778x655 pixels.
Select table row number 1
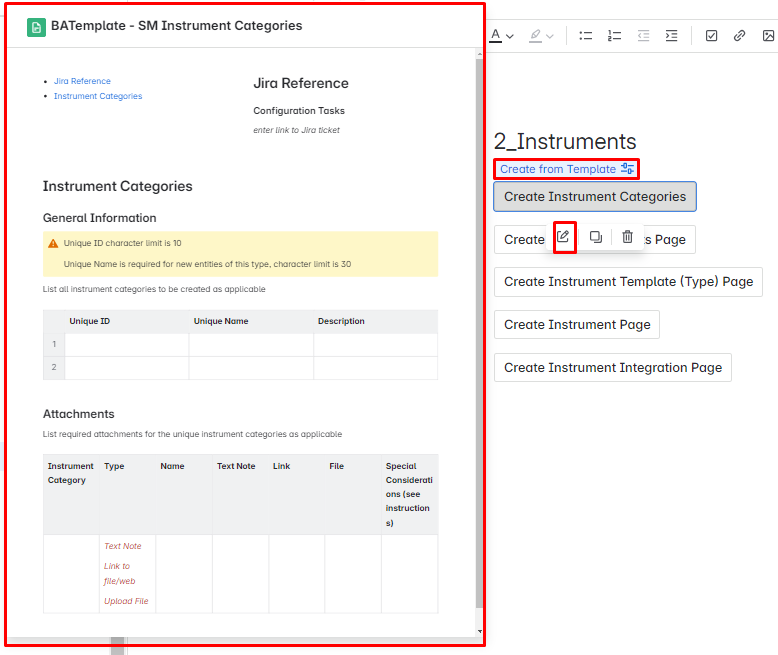pos(54,344)
